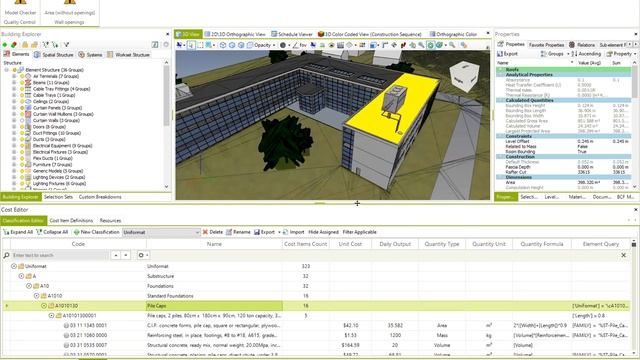Viewport: 640px width, 360px height.
Task: Open the Resources tab in Cost Editor
Action: click(110, 220)
